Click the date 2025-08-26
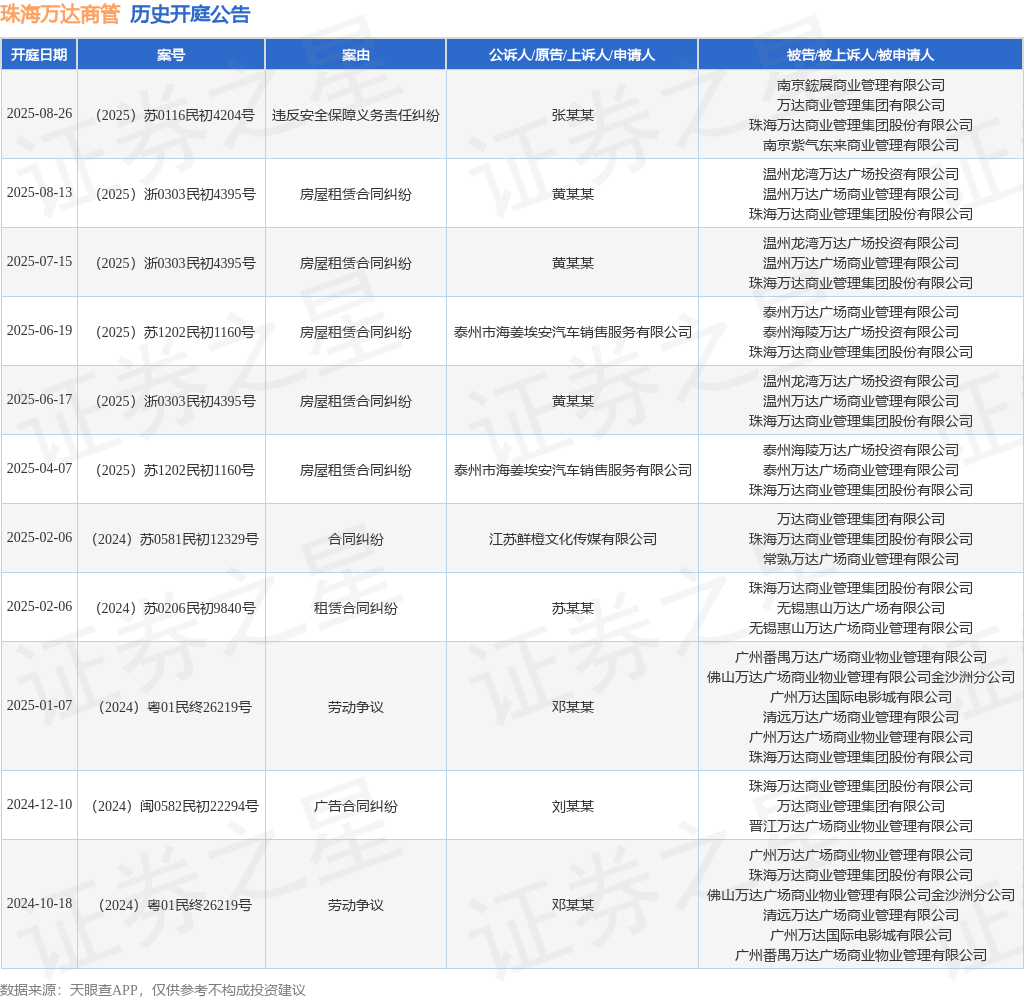 (x=39, y=114)
